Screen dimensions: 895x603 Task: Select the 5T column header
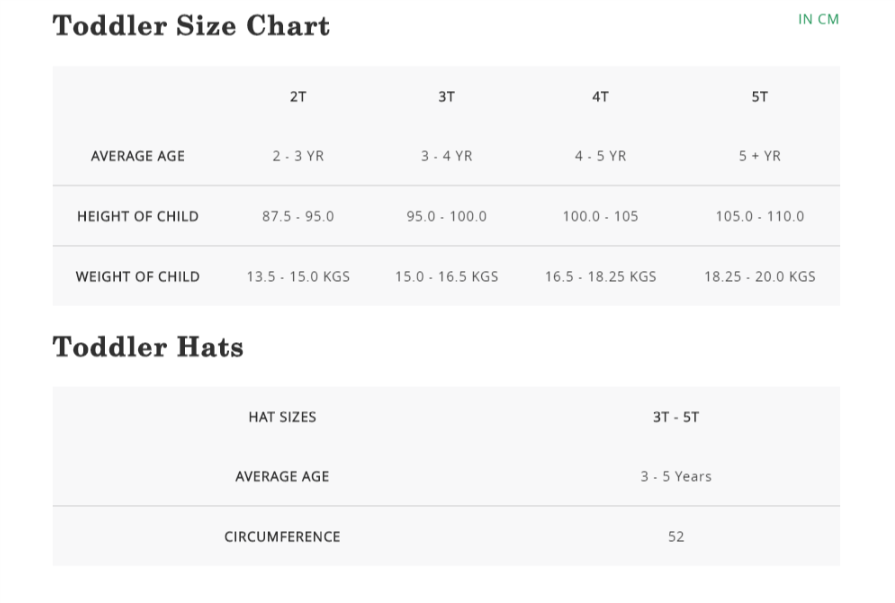click(x=760, y=97)
